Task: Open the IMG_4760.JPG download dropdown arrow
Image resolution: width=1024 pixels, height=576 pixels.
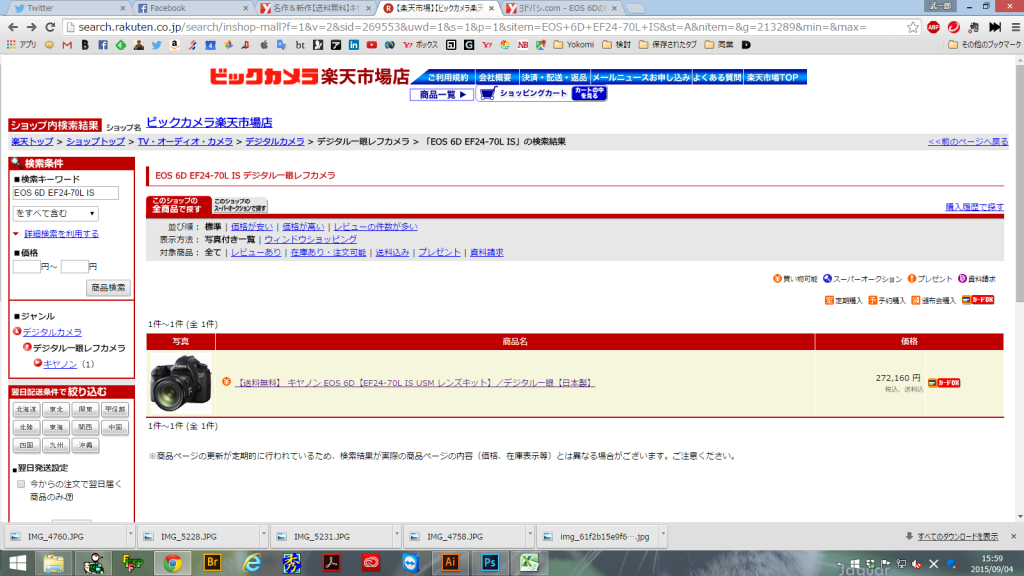Action: 131,536
